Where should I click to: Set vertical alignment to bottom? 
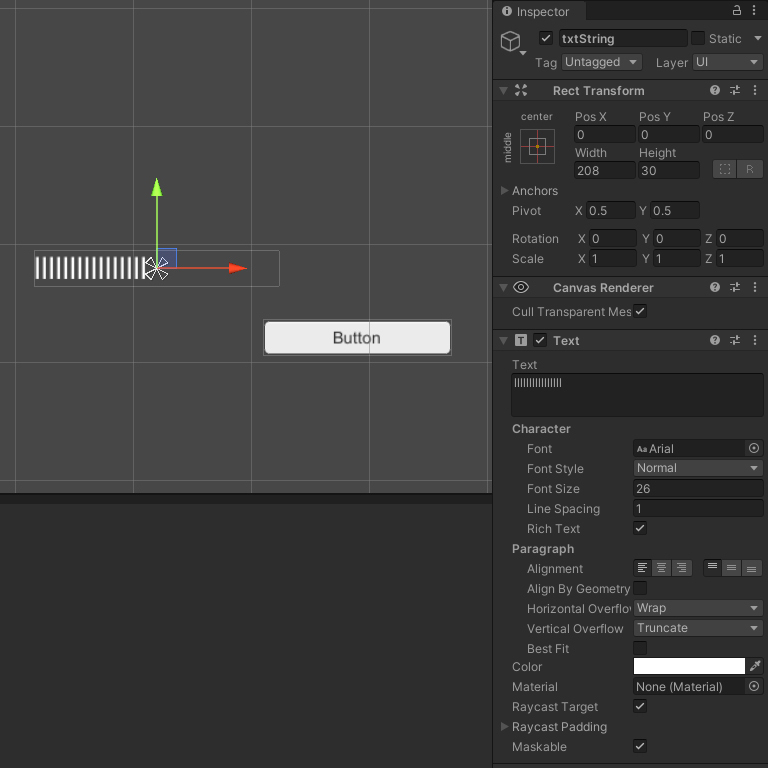(752, 568)
